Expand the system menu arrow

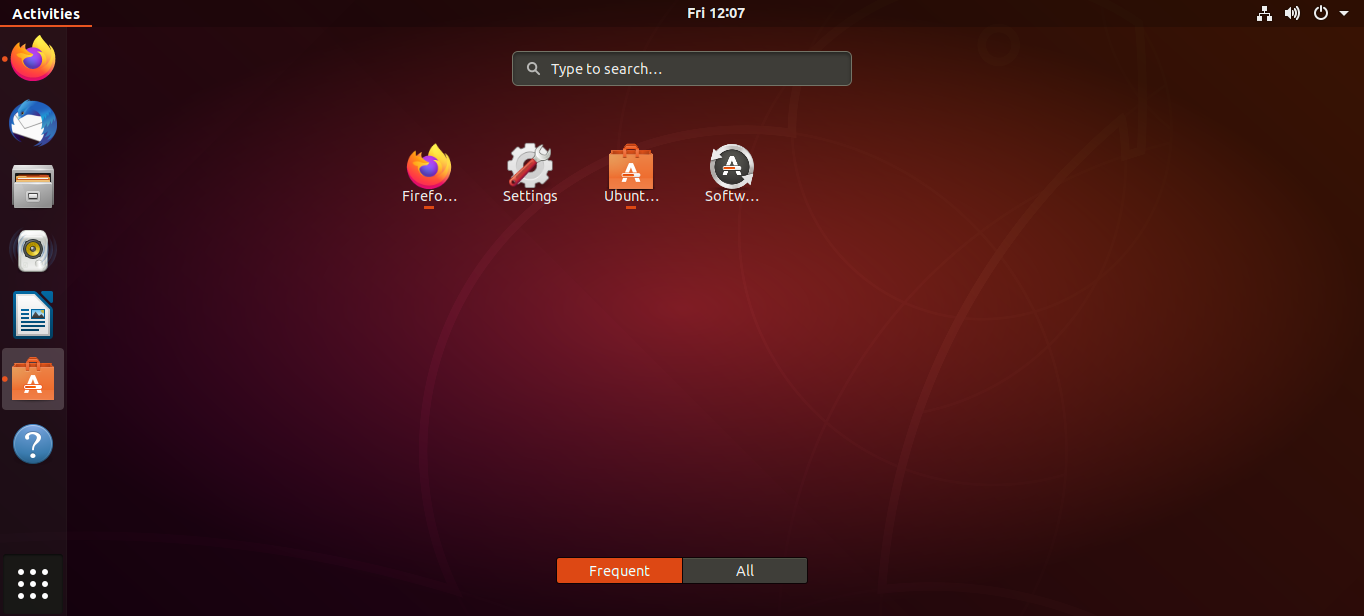tap(1344, 13)
